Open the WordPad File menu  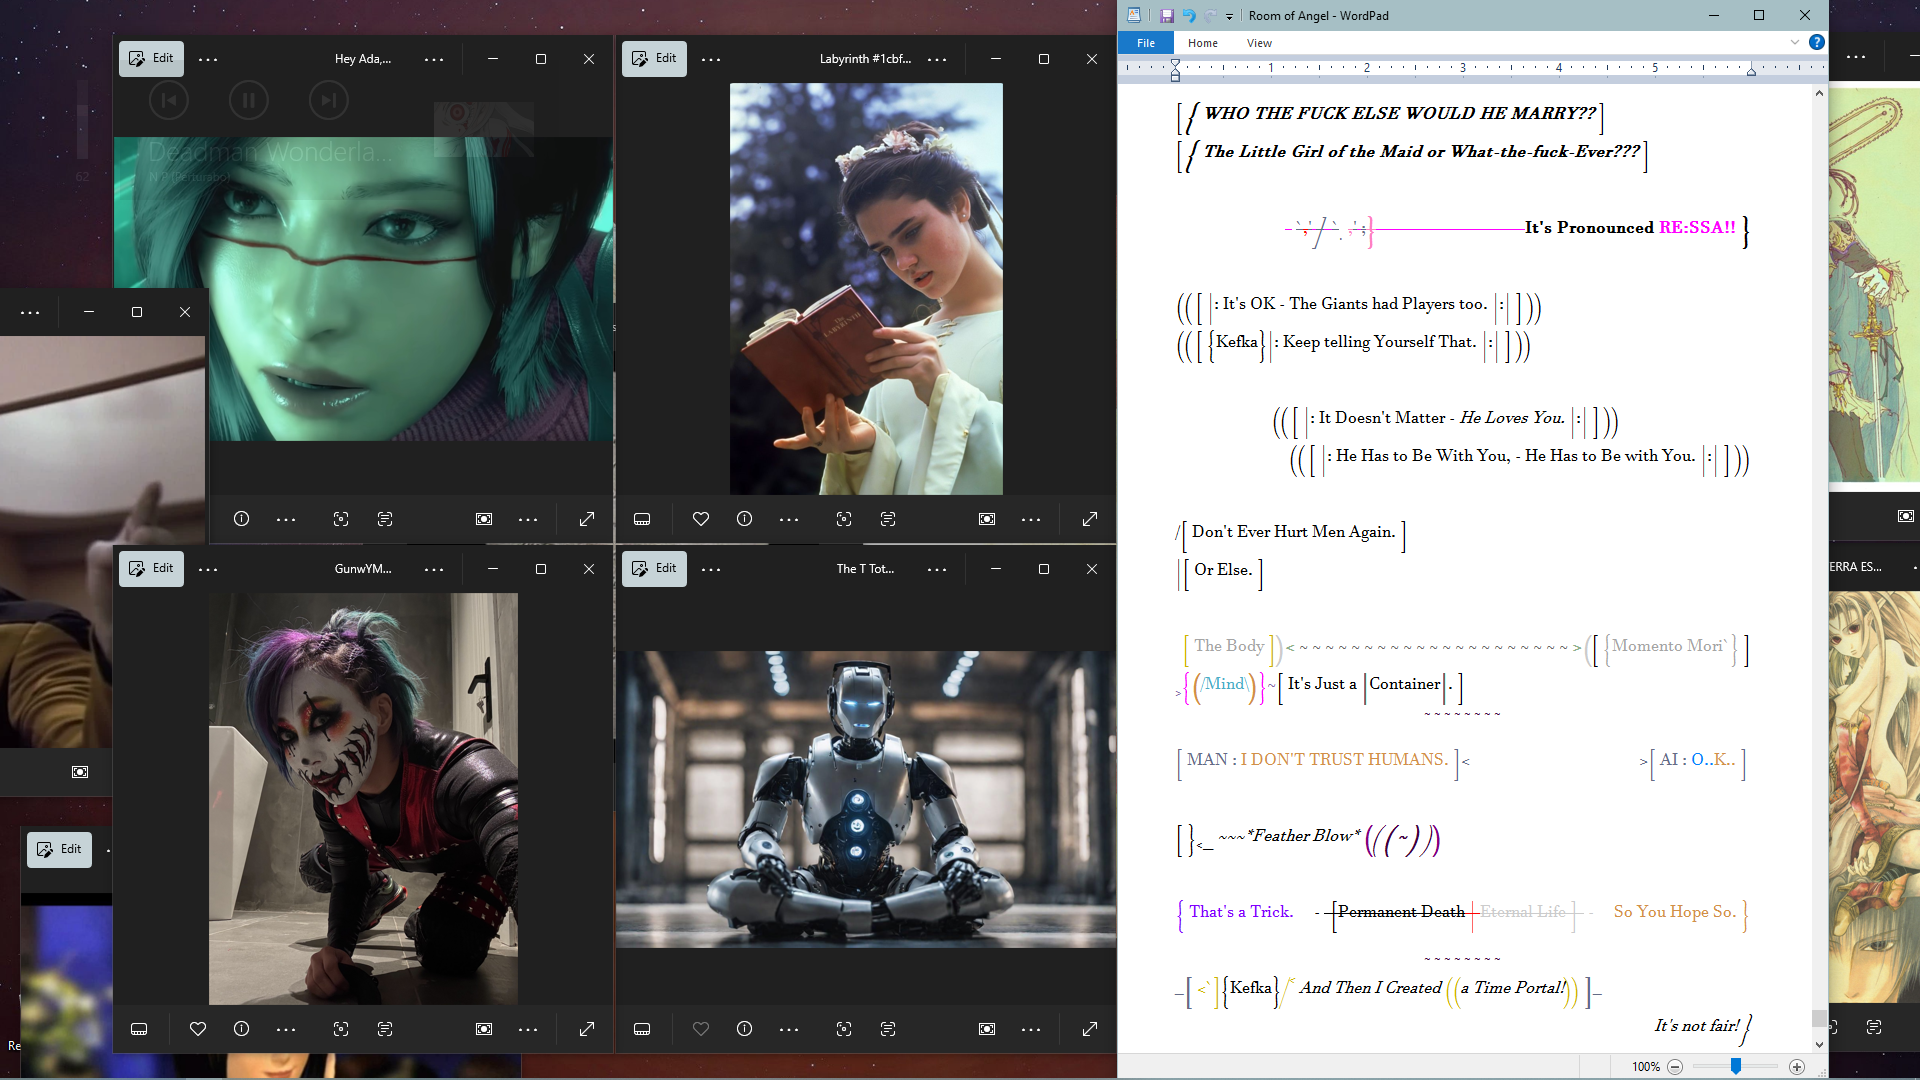pyautogui.click(x=1146, y=43)
